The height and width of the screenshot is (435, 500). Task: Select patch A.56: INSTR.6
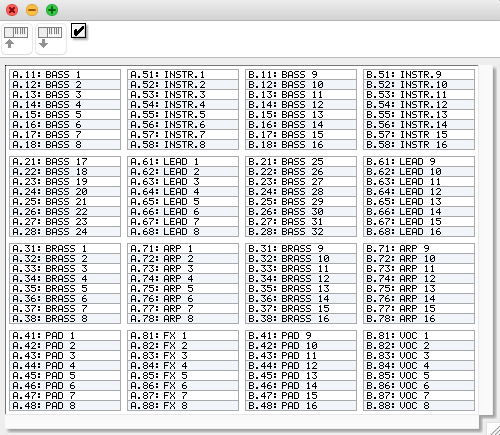click(183, 125)
